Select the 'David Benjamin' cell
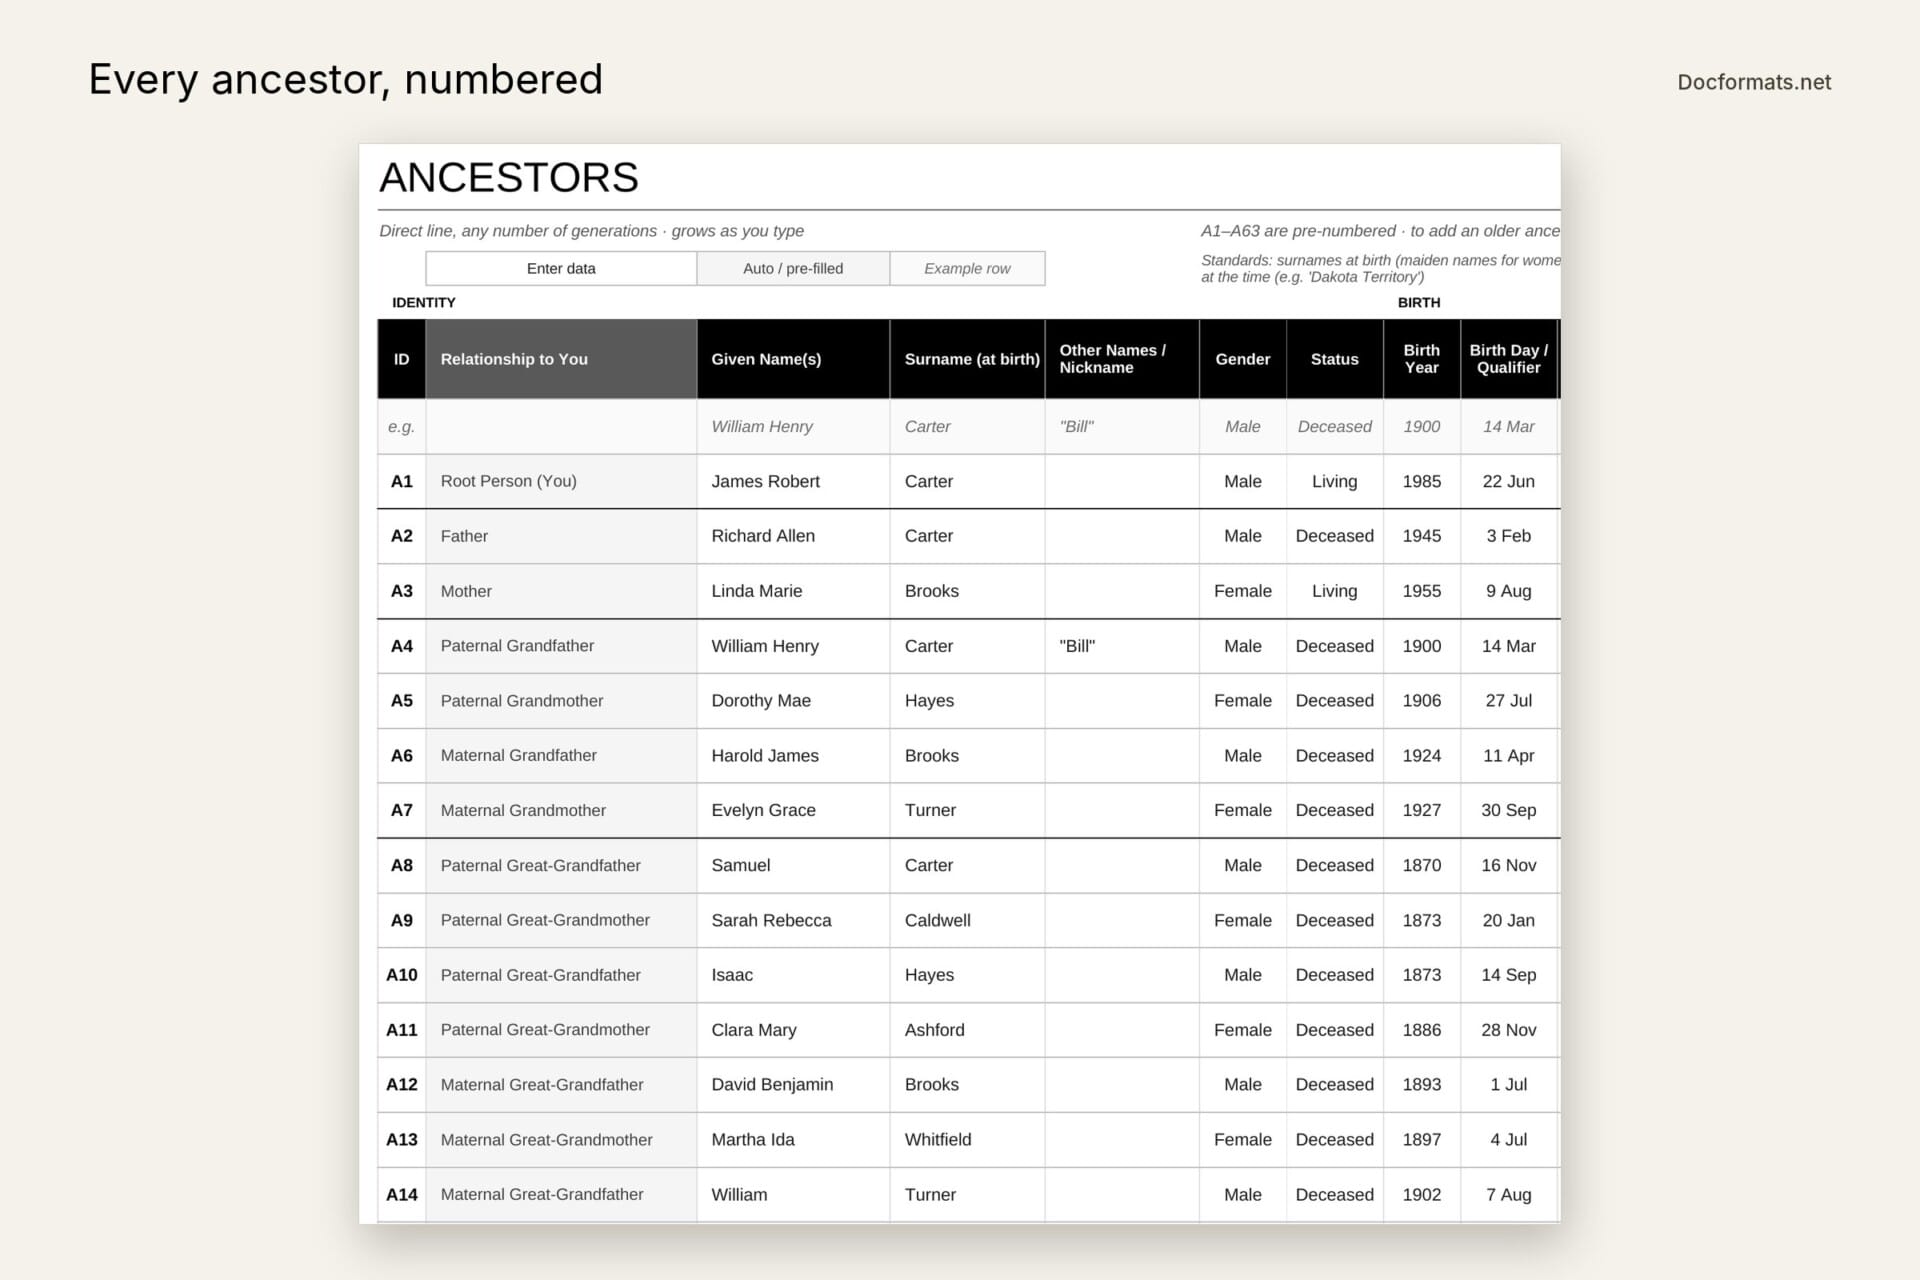This screenshot has height=1280, width=1920. coord(793,1084)
